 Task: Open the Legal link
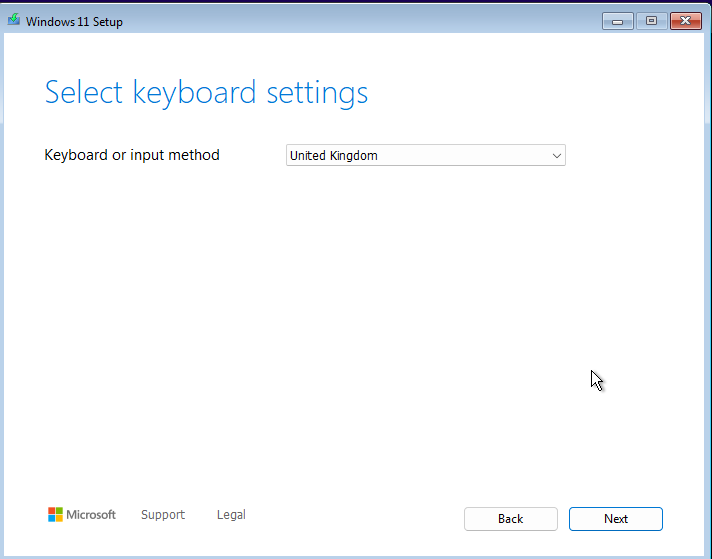231,515
